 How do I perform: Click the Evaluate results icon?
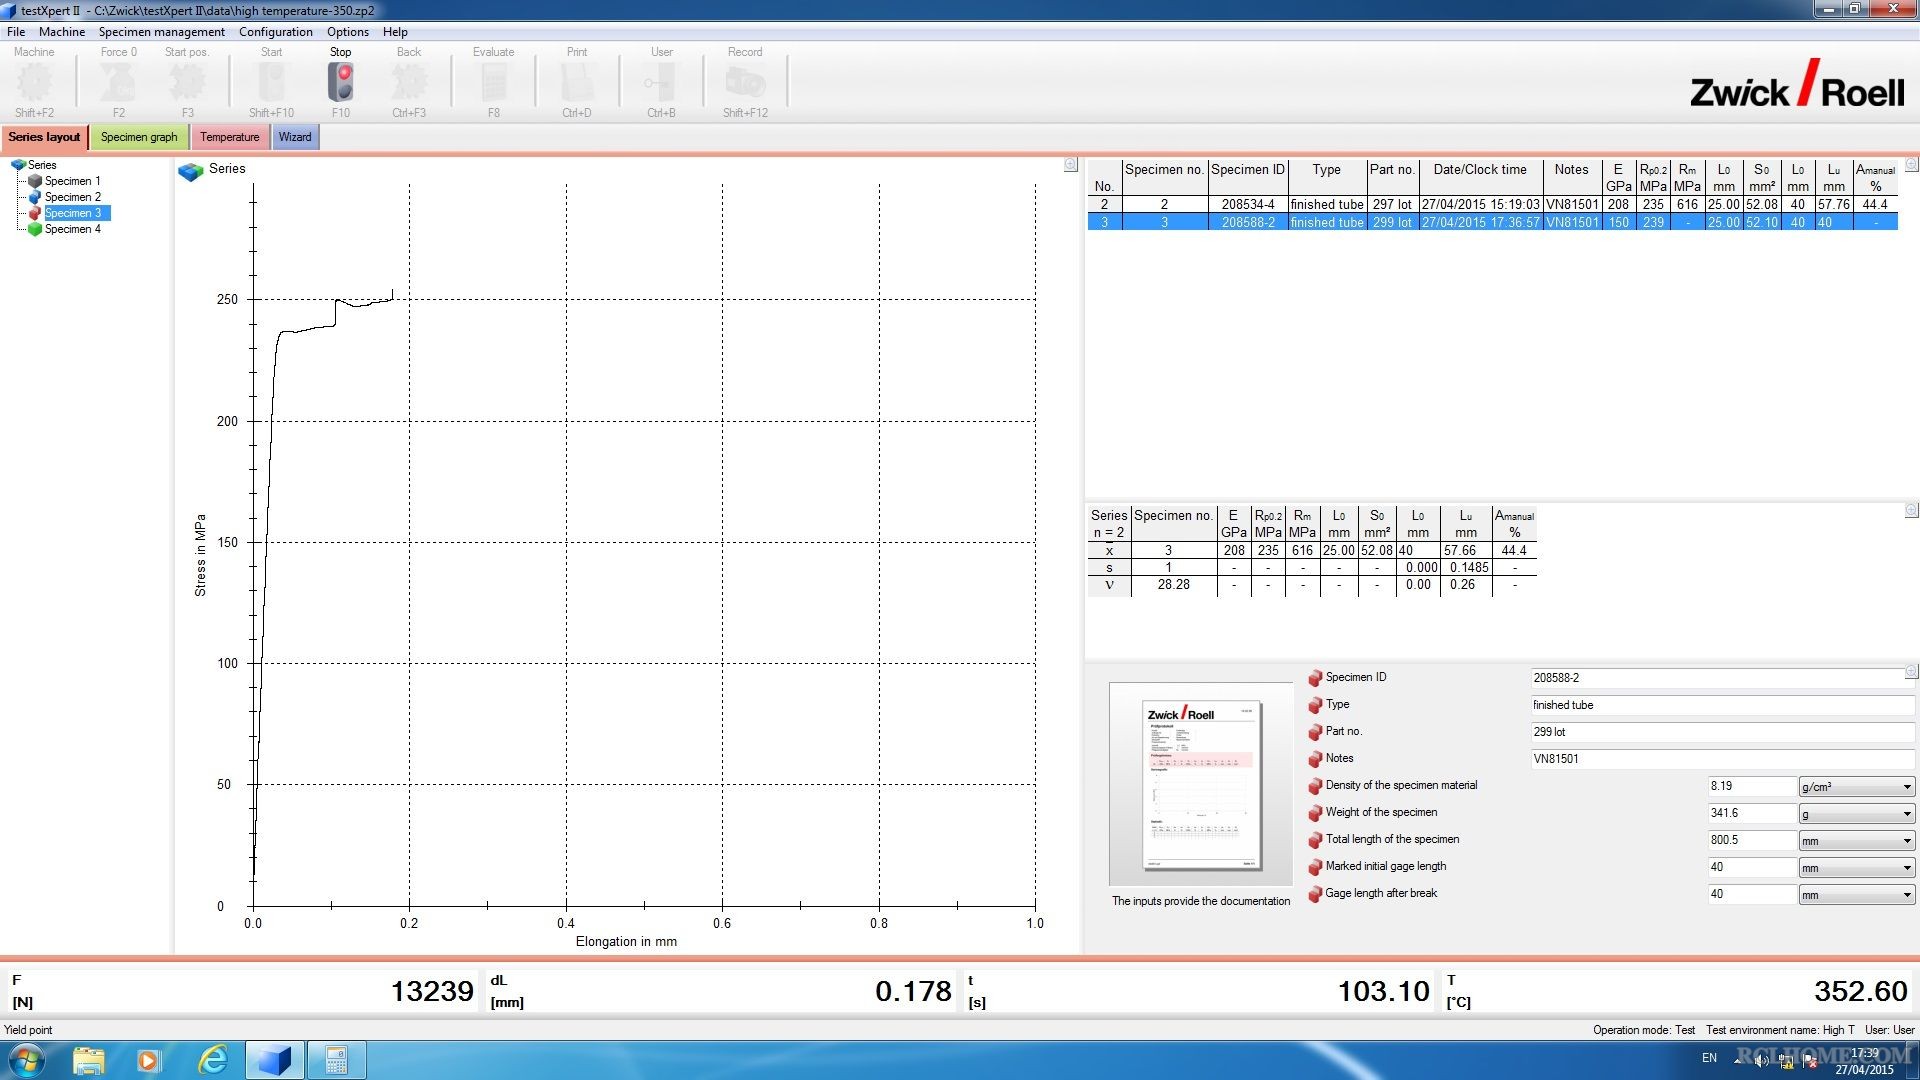[495, 82]
